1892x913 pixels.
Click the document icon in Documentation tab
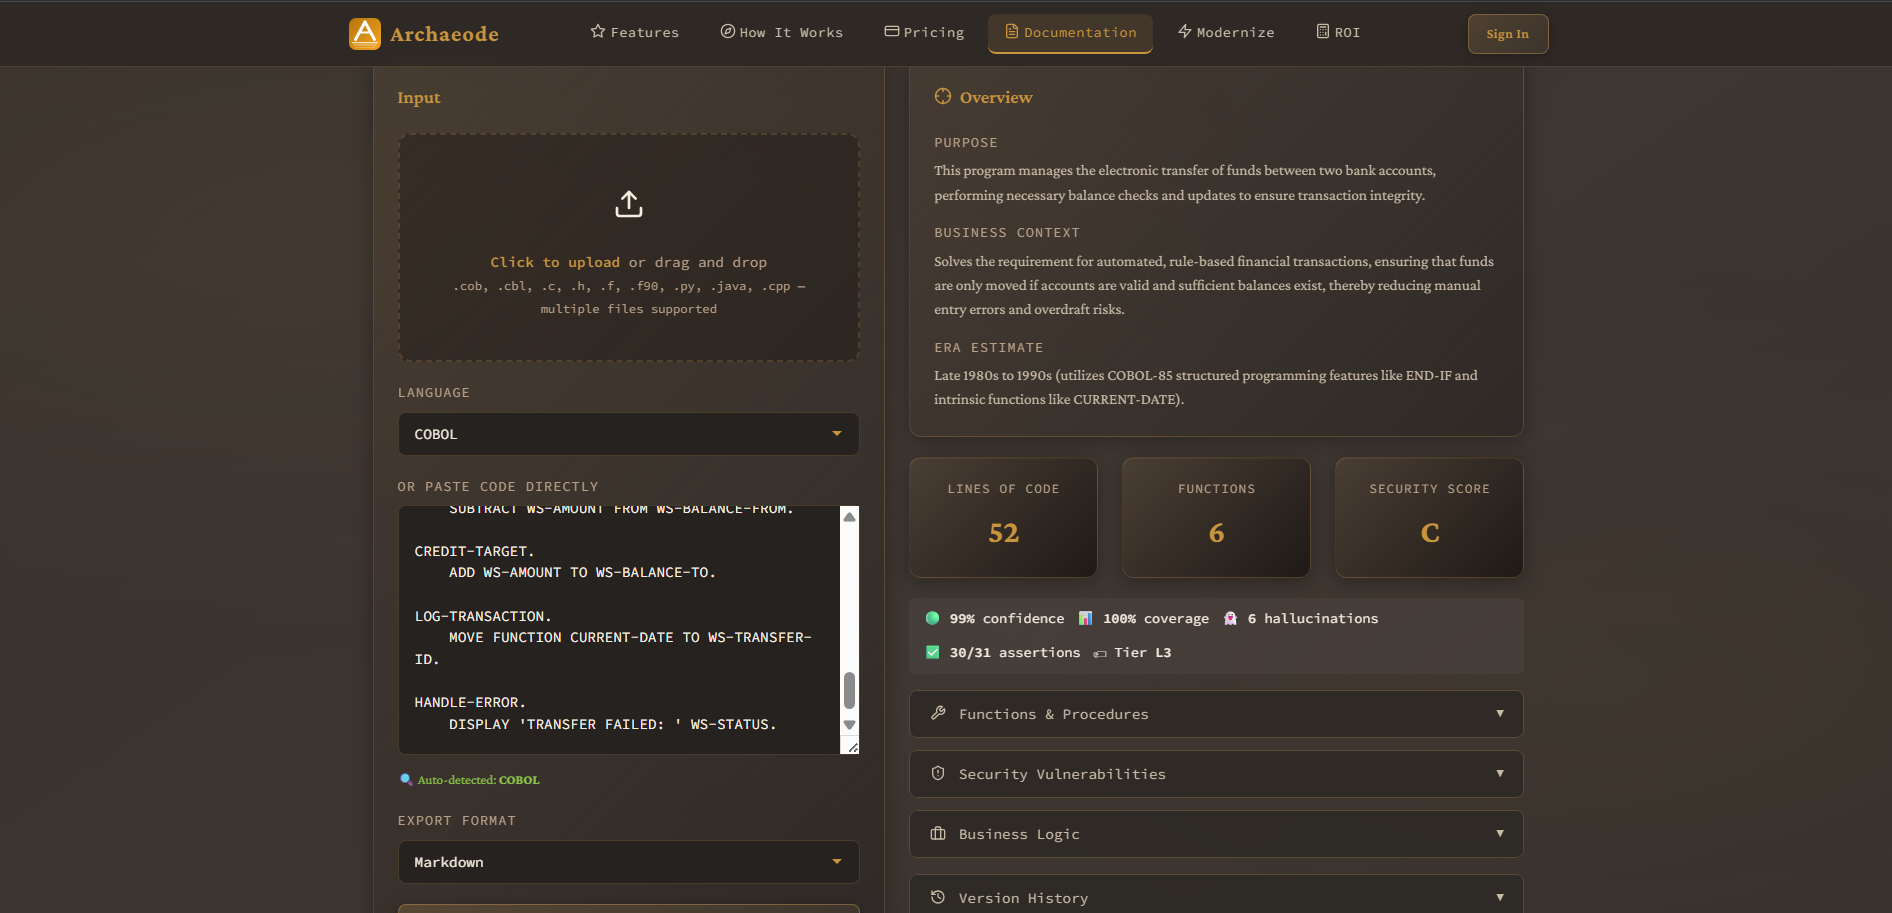tap(1012, 32)
